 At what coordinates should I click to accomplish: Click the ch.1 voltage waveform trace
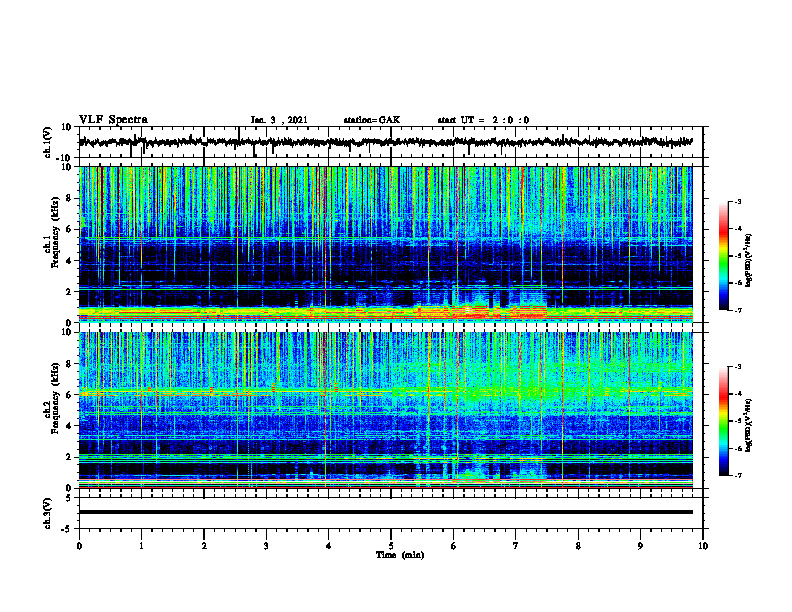386,142
